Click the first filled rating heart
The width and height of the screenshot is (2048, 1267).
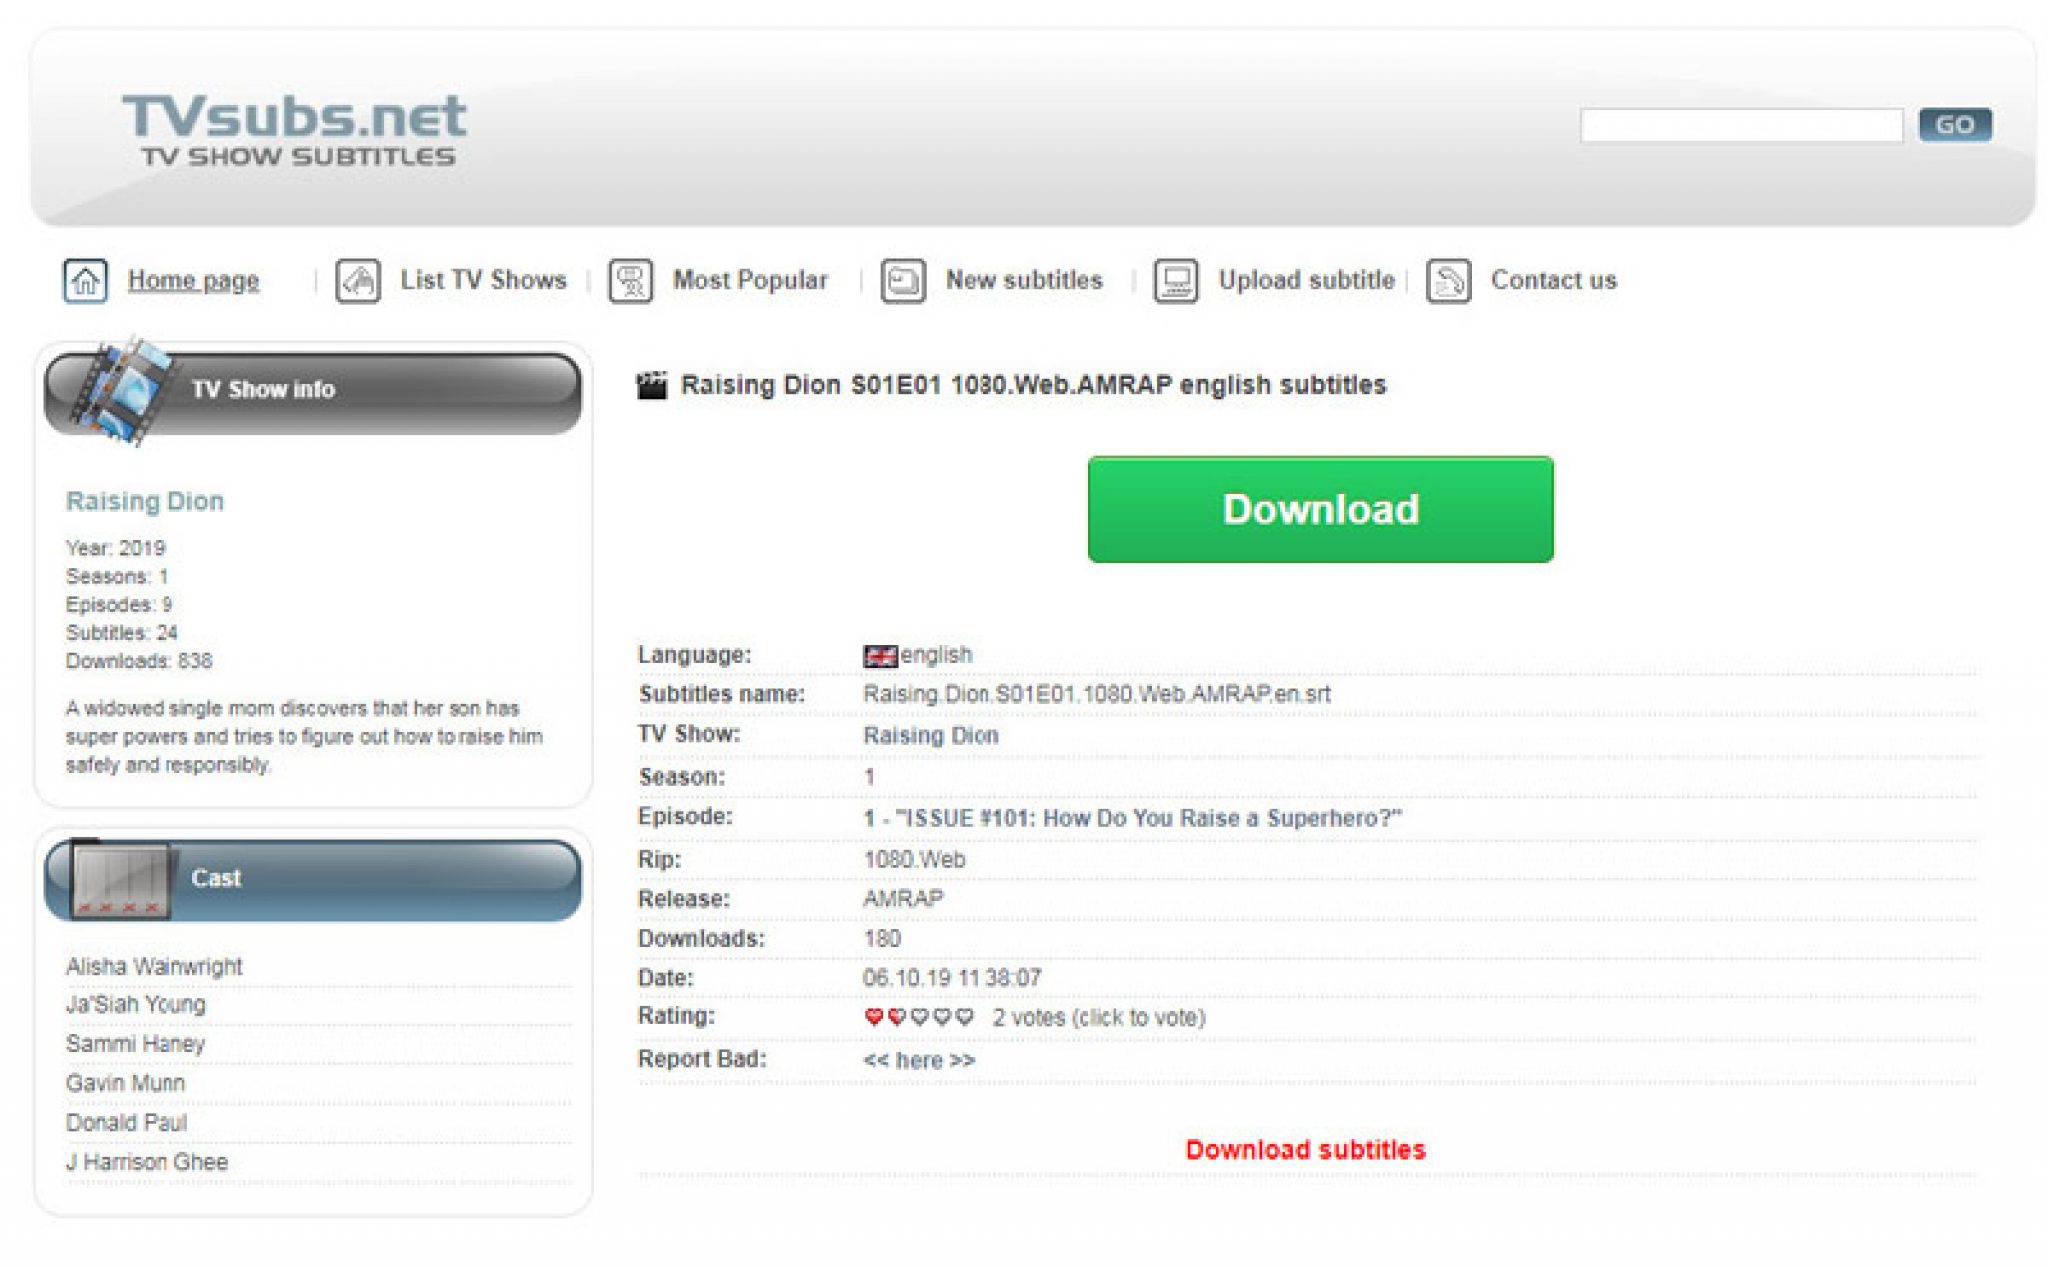click(872, 1016)
